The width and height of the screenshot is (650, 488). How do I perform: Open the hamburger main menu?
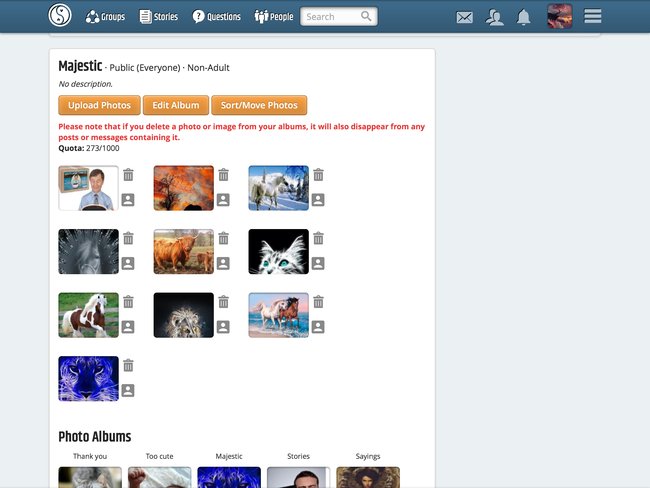click(x=593, y=16)
